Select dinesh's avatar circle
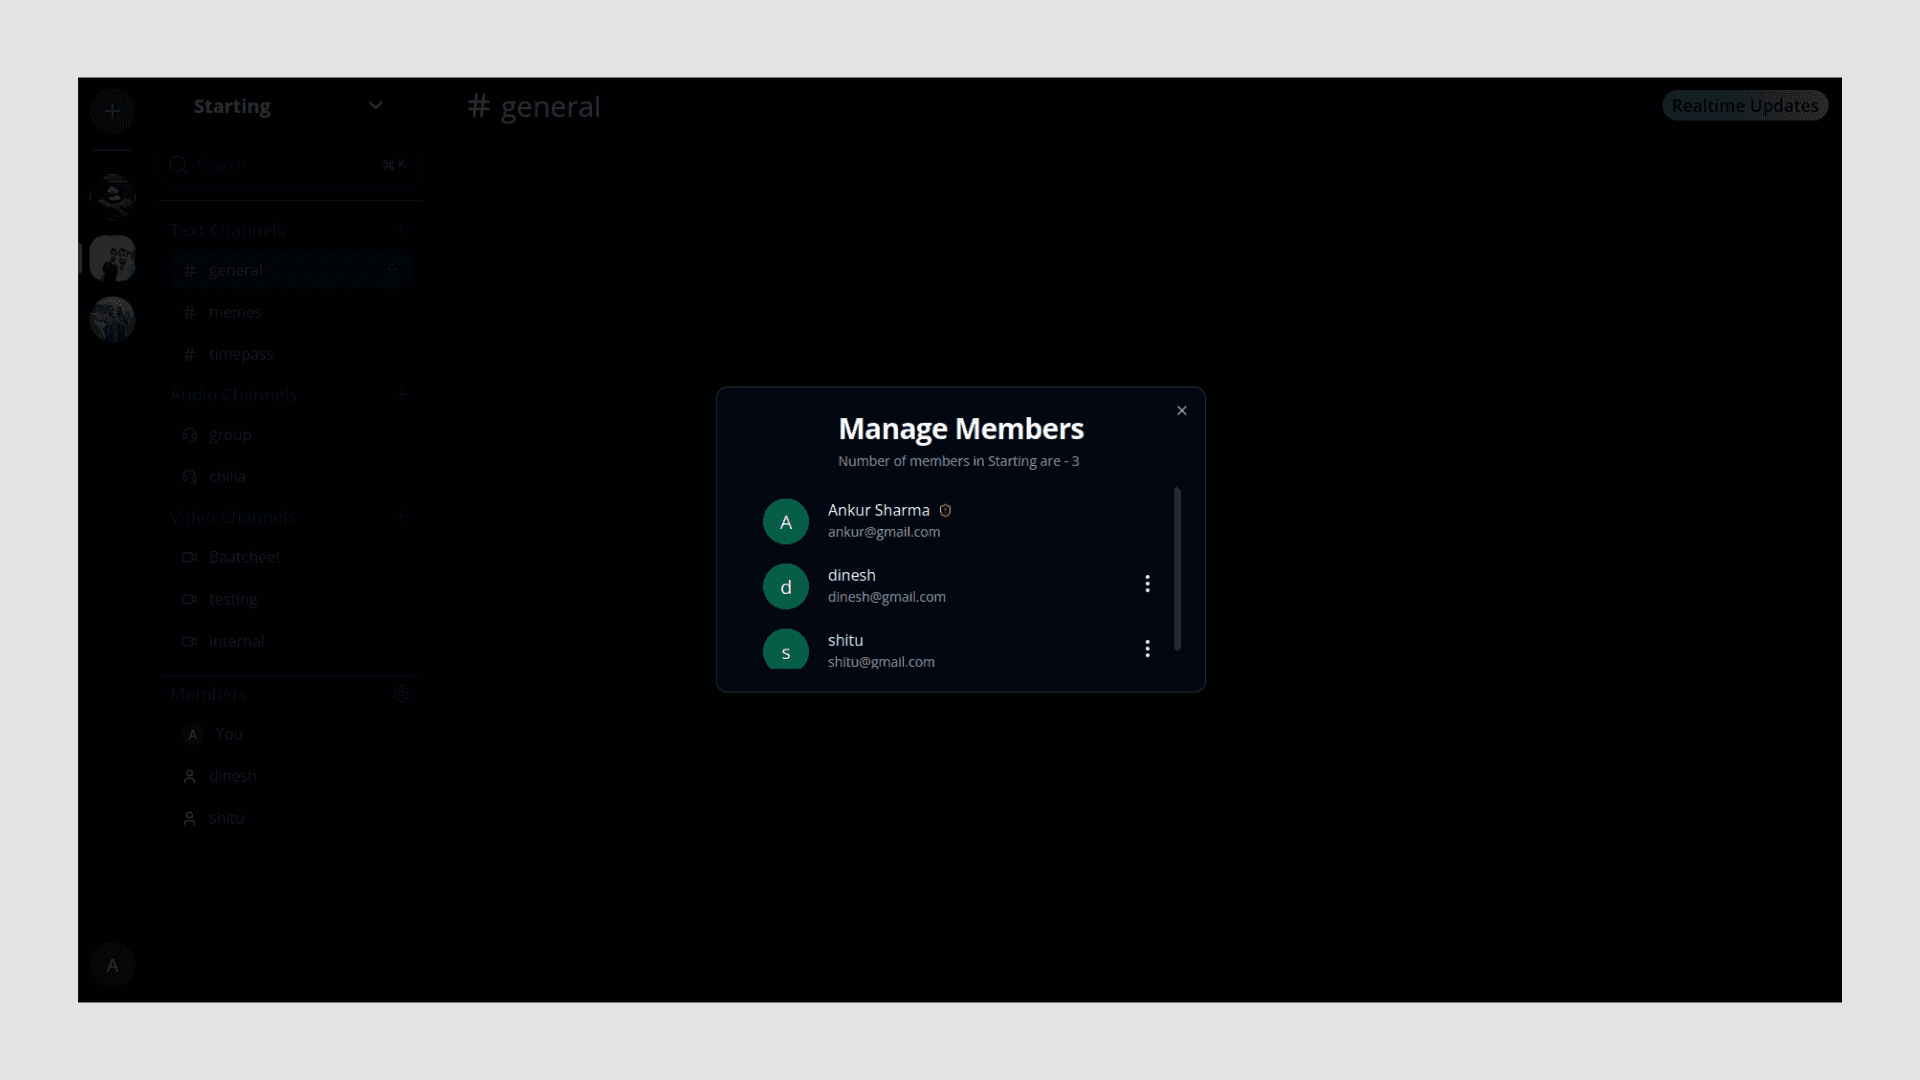The image size is (1920, 1080). 786,586
